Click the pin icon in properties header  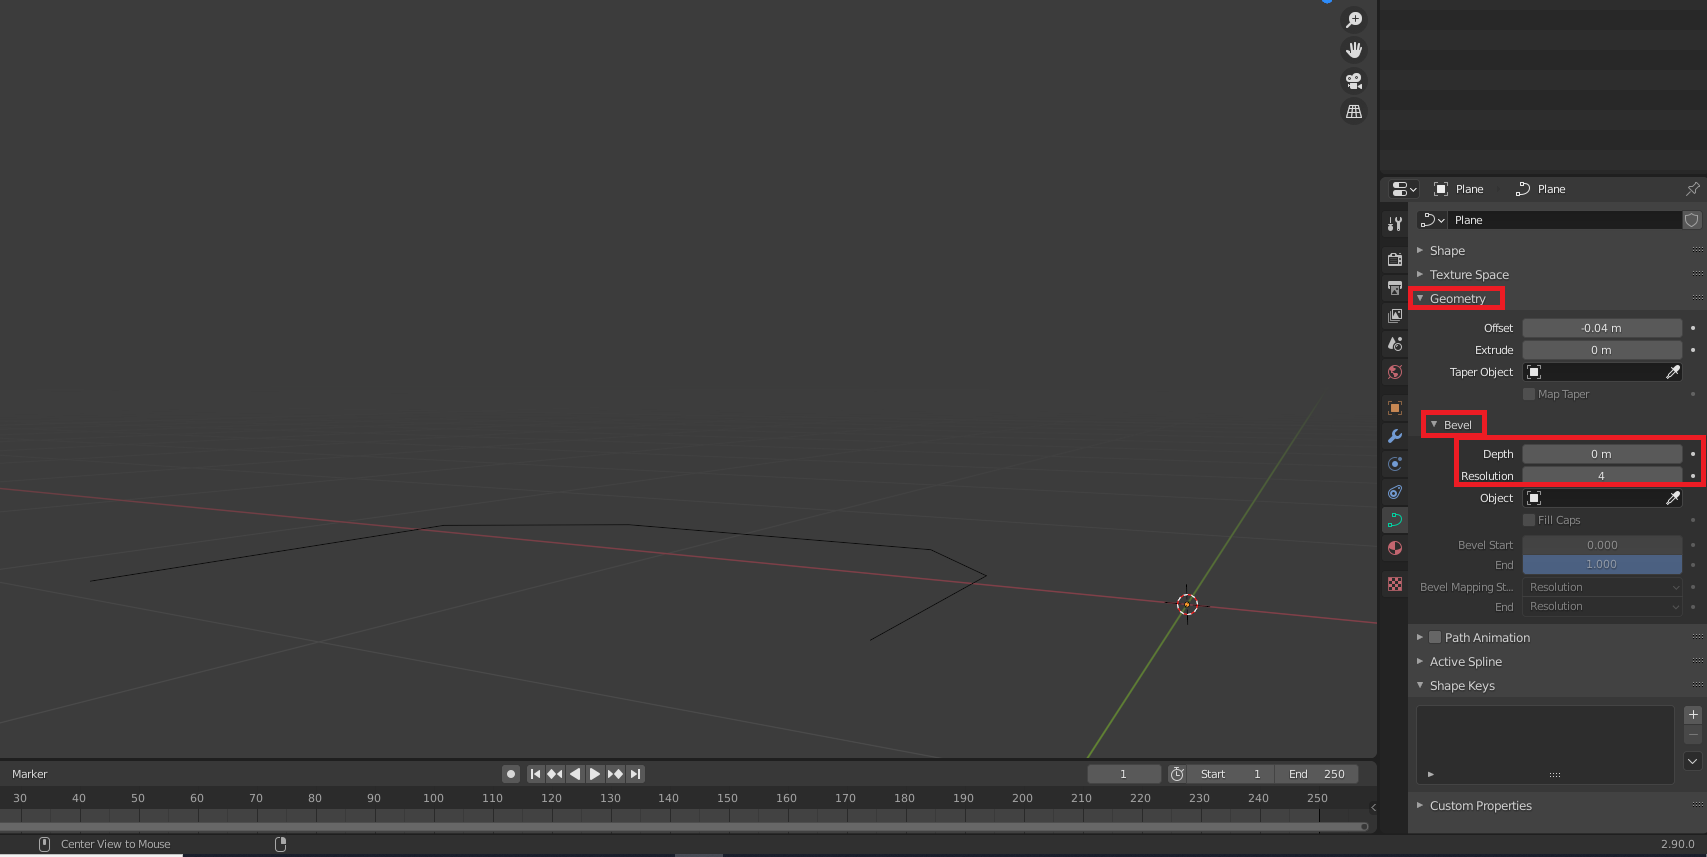coord(1692,189)
